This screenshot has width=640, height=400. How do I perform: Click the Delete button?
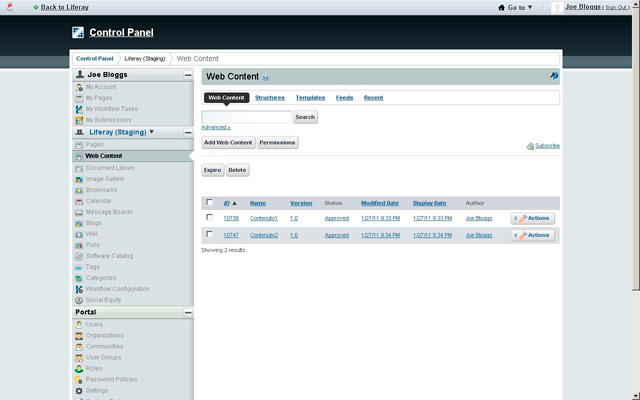pos(238,170)
